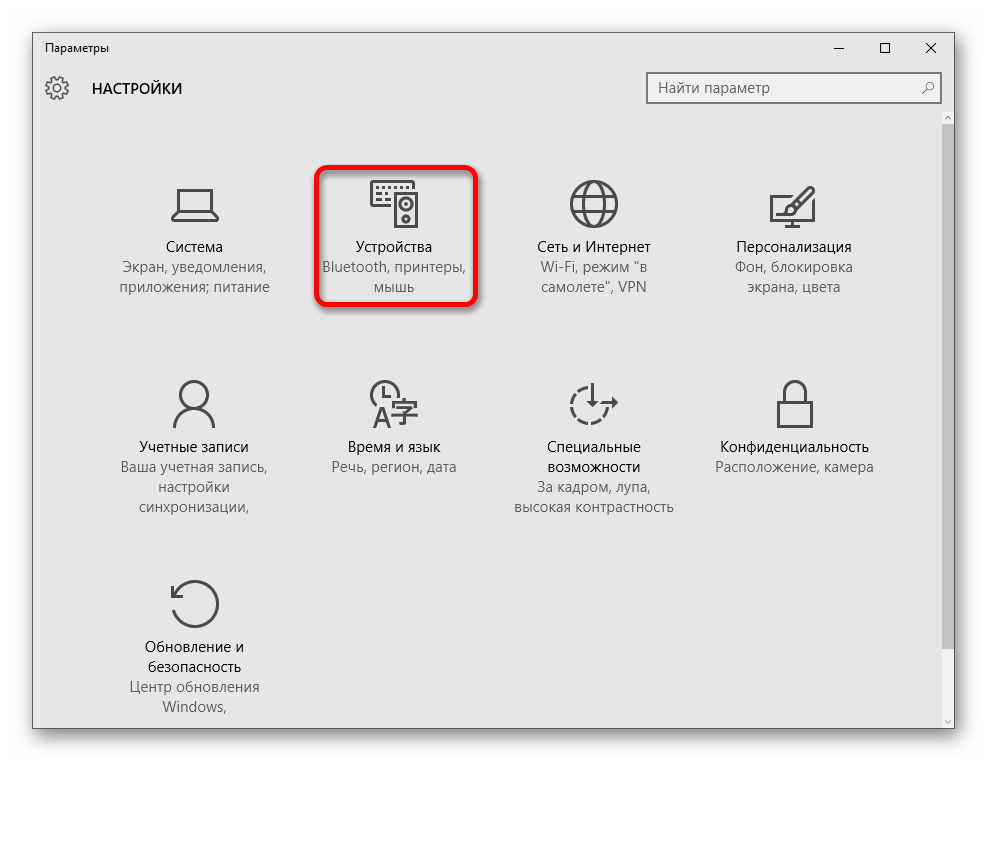The height and width of the screenshot is (841, 987).
Task: Open the Учетные записи person icon
Action: [194, 404]
